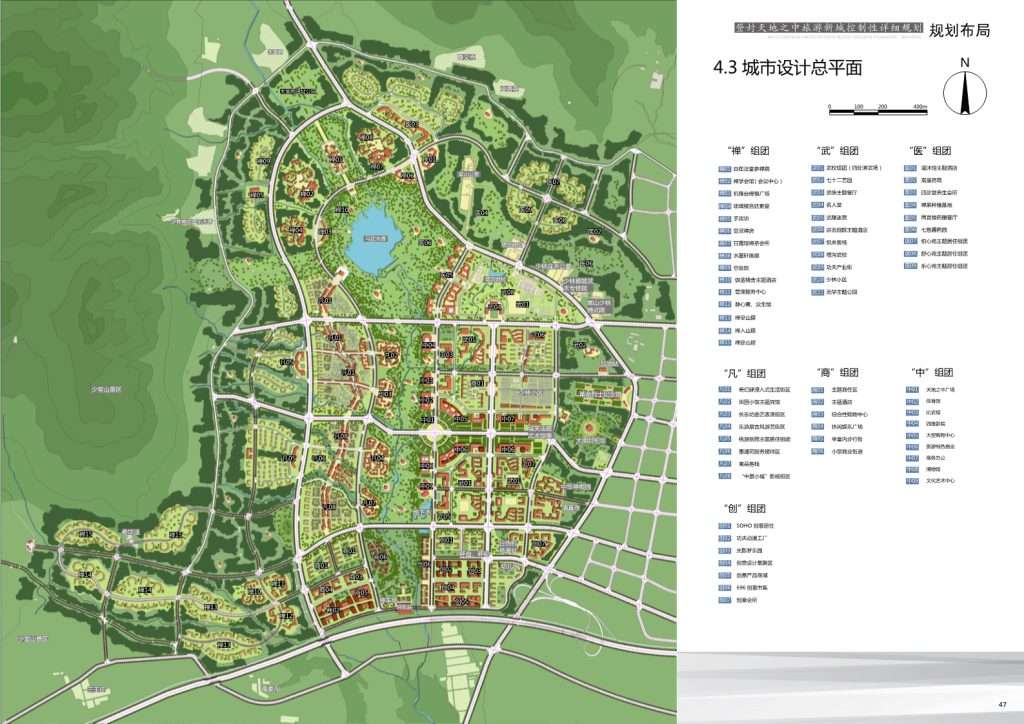Click the circular central plaza roundabout
The width and height of the screenshot is (1024, 724).
pyautogui.click(x=436, y=433)
